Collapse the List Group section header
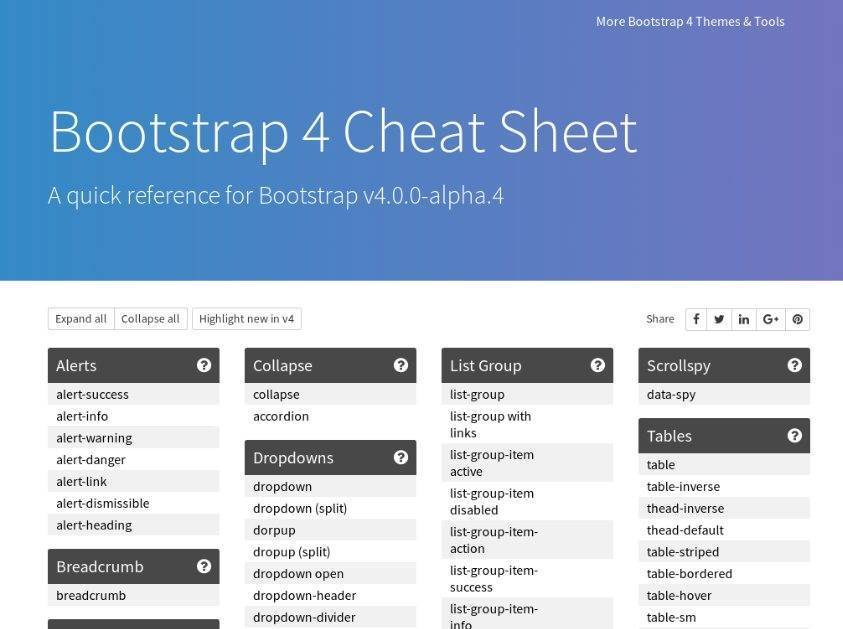Image resolution: width=843 pixels, height=629 pixels. 527,366
